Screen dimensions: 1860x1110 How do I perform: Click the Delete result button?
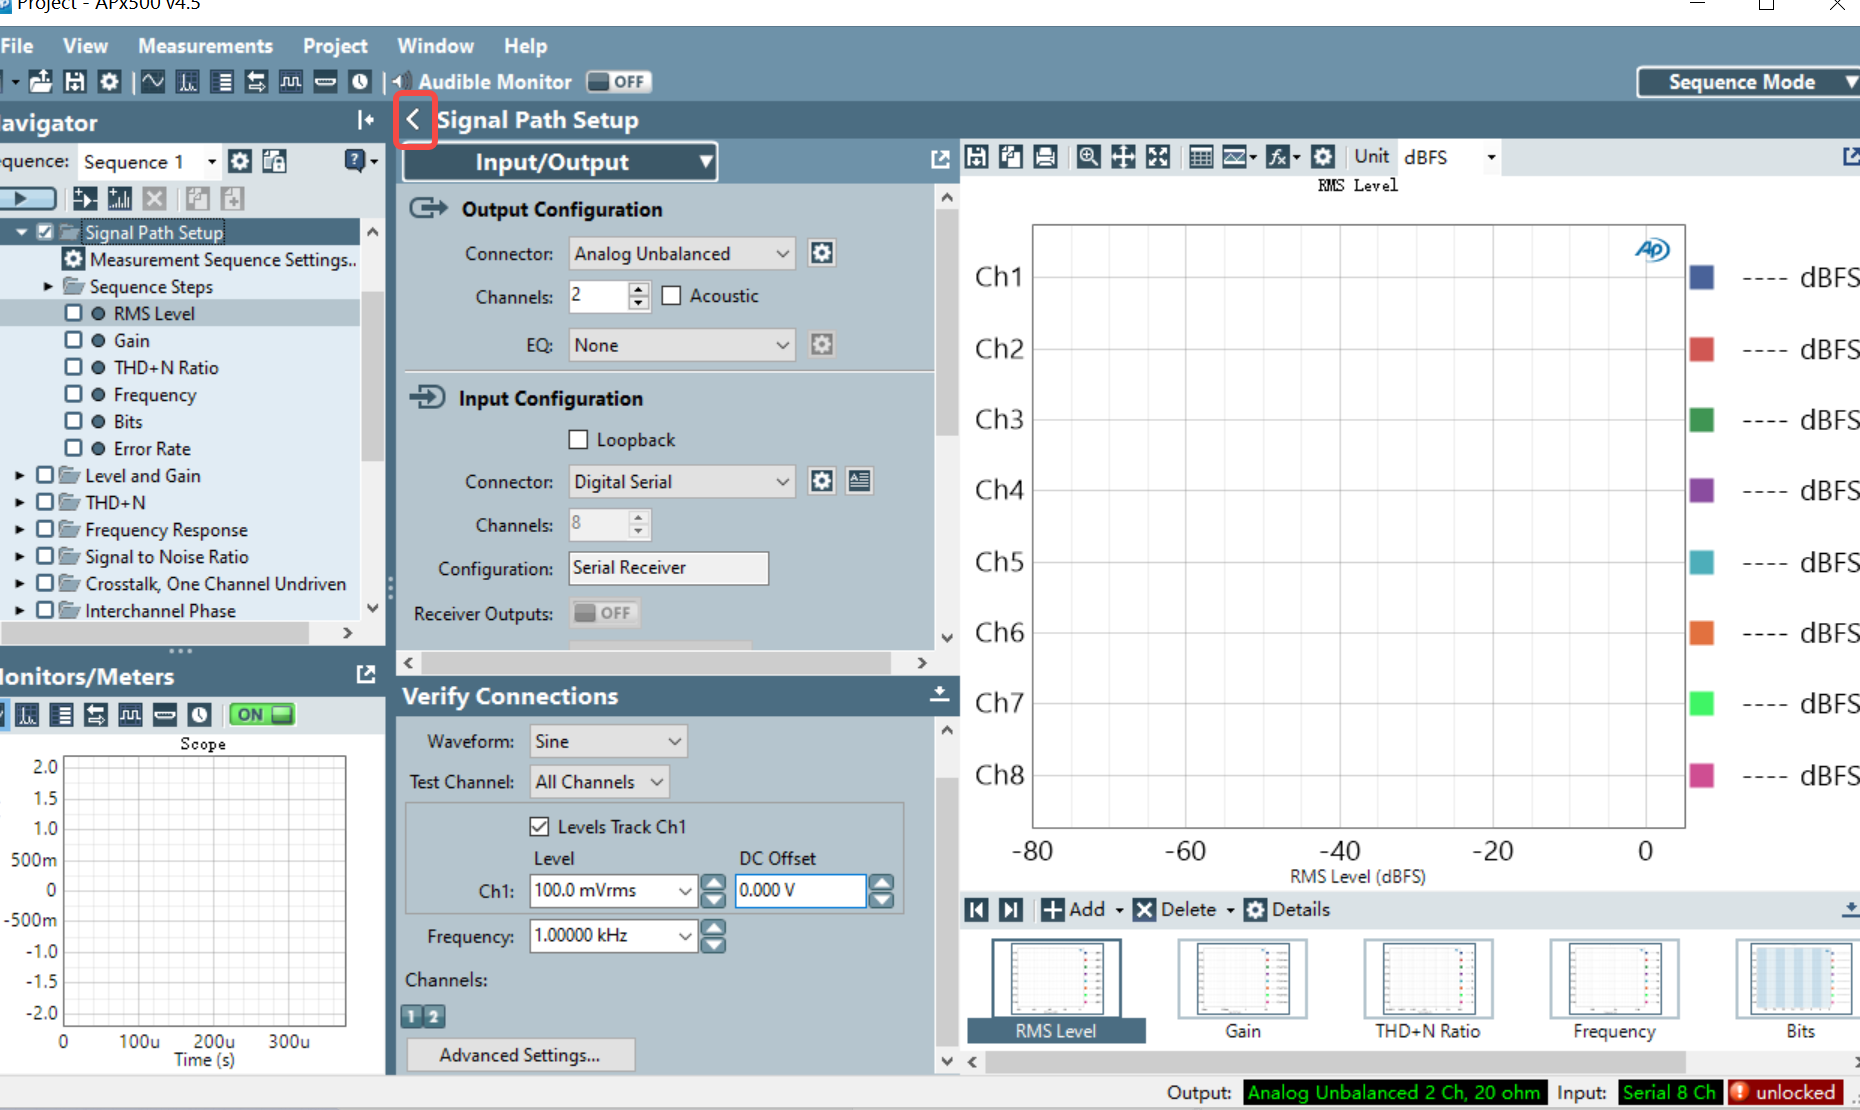tap(1176, 909)
